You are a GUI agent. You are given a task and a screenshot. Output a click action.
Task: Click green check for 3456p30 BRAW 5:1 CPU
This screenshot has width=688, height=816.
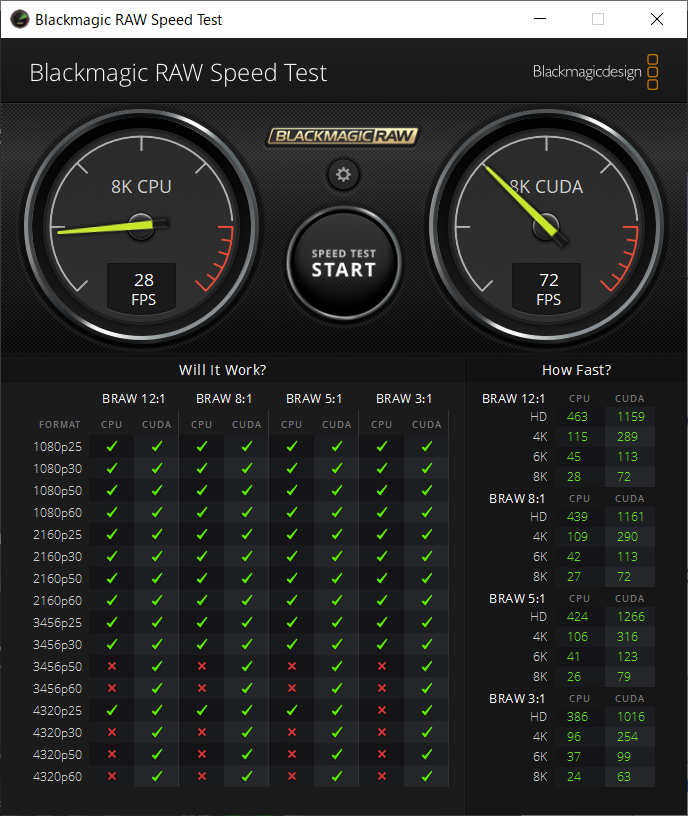tap(291, 644)
